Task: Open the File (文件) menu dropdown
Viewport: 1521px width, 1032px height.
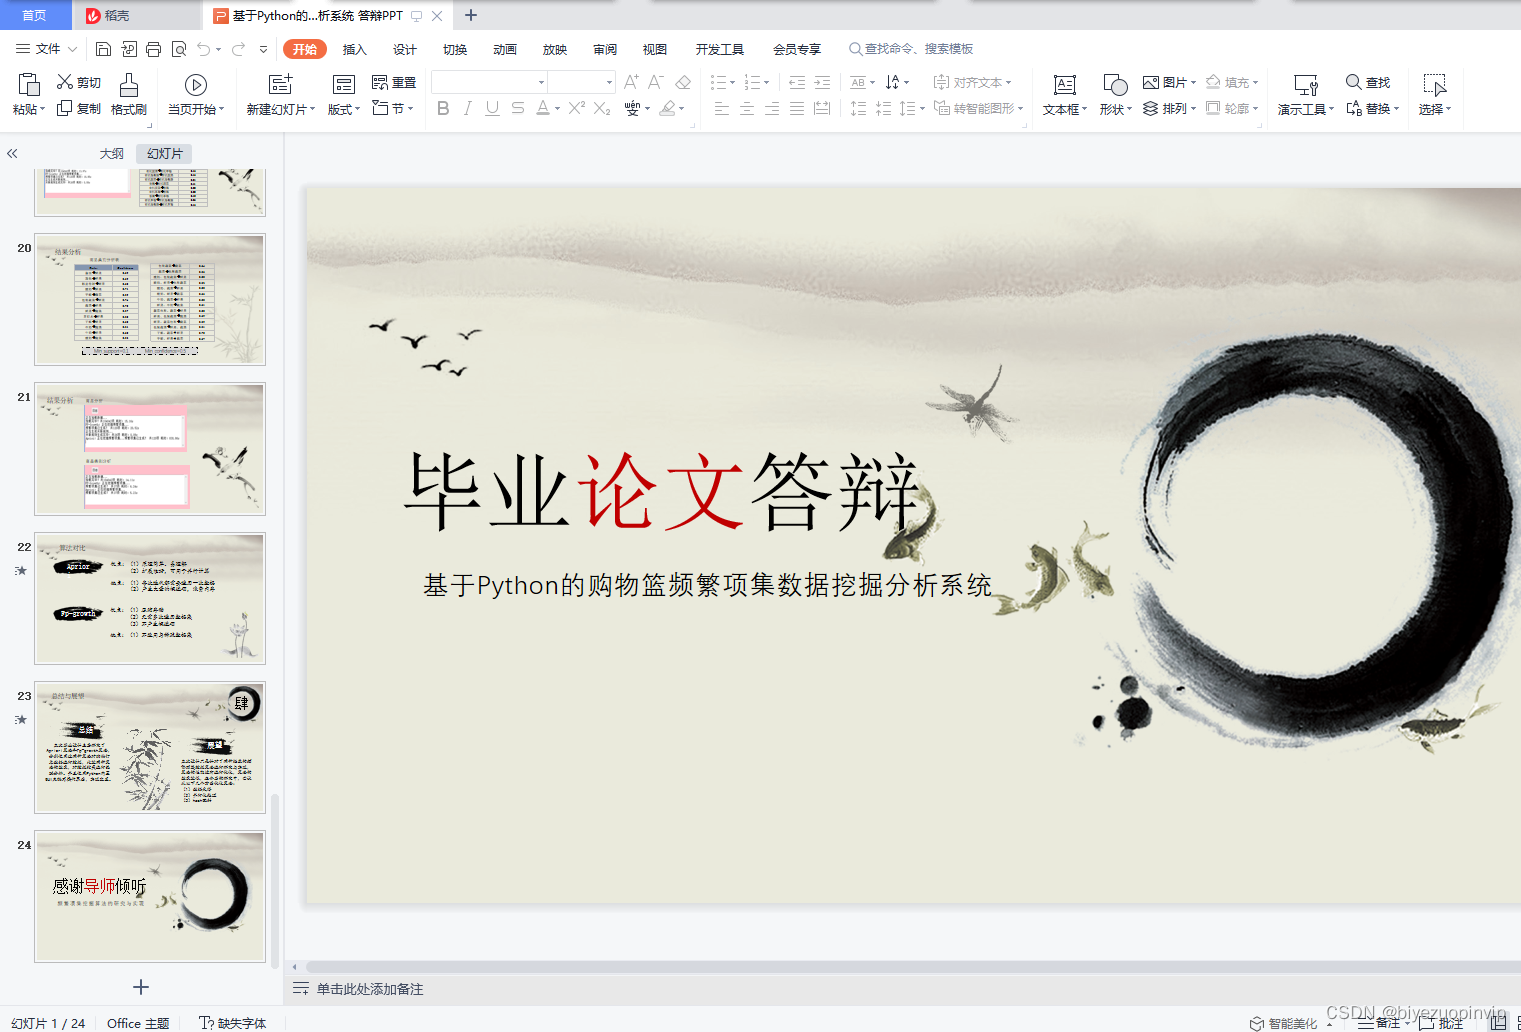Action: click(47, 49)
